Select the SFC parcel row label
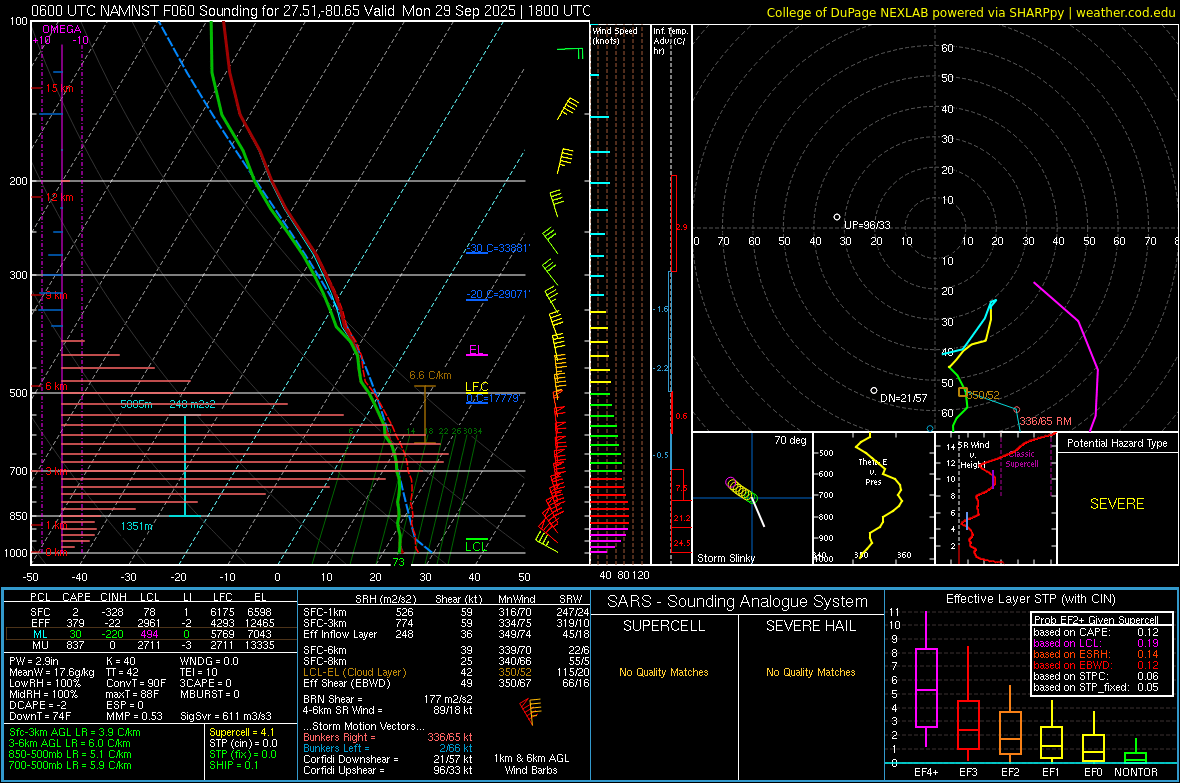Viewport: 1180px width, 783px height. coord(40,612)
